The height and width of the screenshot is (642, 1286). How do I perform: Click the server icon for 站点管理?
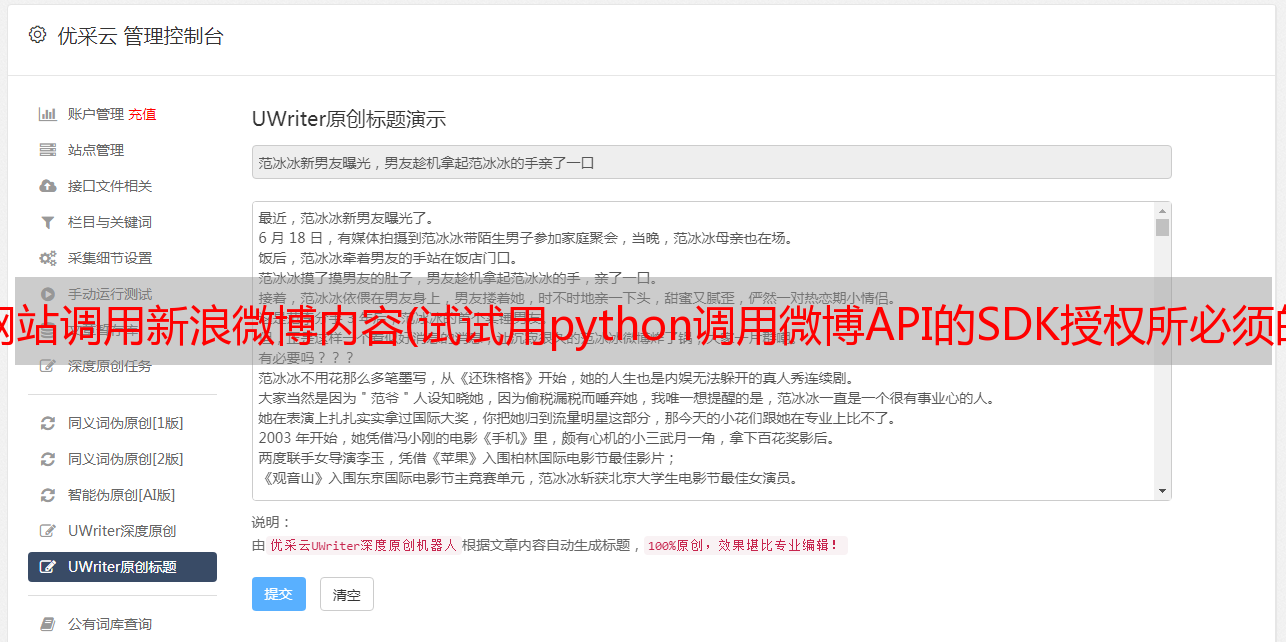tap(47, 150)
